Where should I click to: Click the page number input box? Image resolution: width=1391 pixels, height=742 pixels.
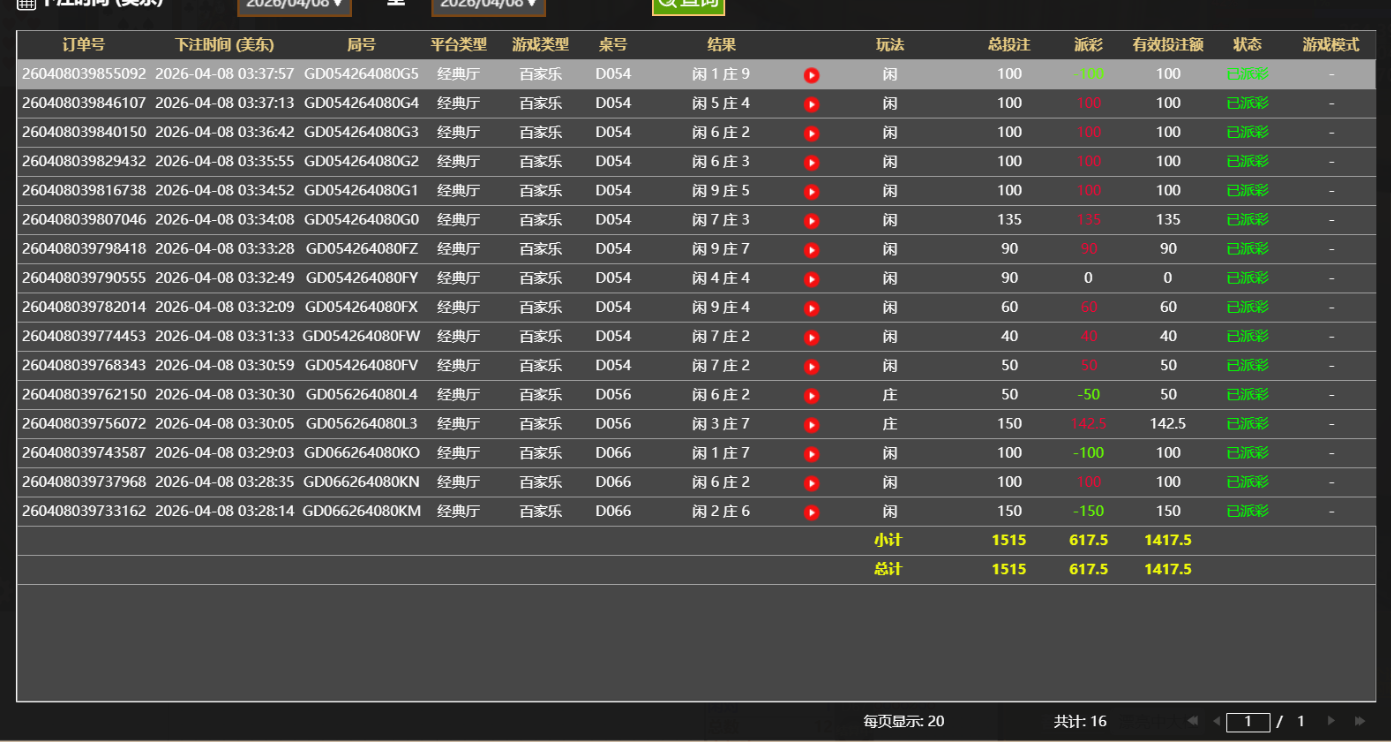coord(1247,720)
